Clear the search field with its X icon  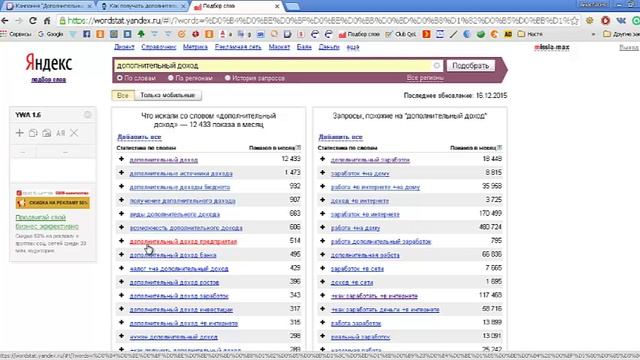(437, 65)
